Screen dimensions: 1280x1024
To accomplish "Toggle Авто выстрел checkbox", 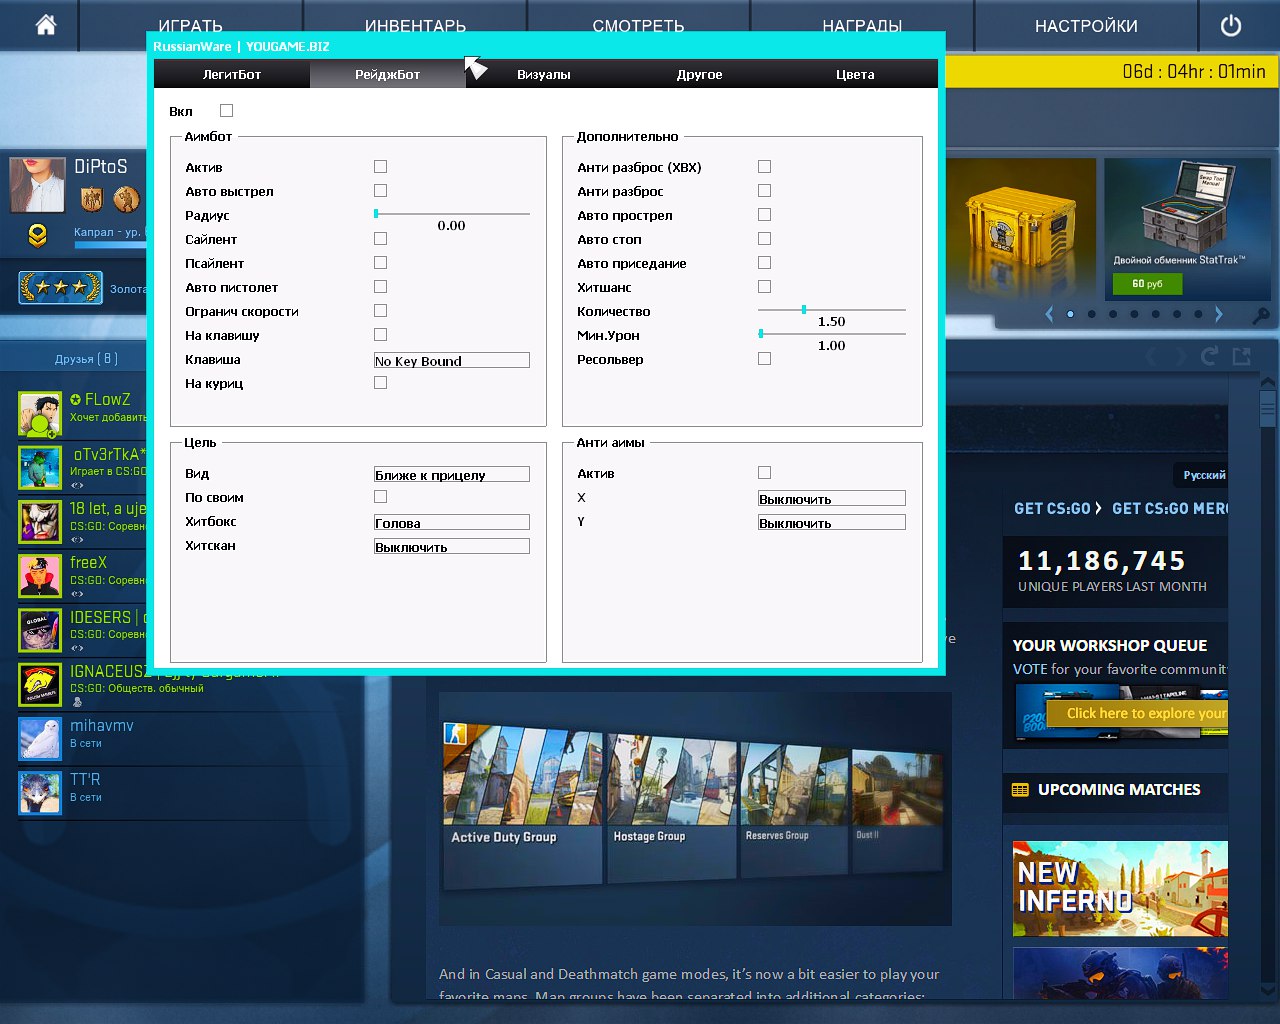I will point(380,191).
